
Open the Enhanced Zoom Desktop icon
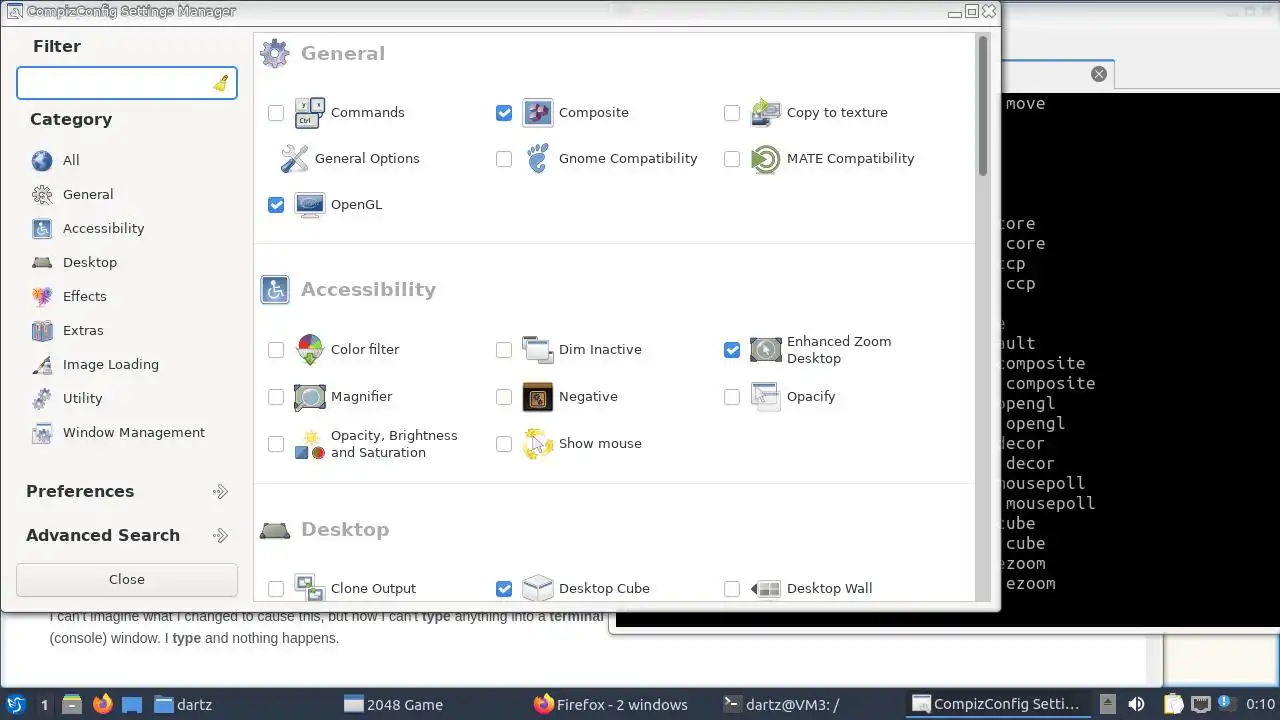(766, 350)
